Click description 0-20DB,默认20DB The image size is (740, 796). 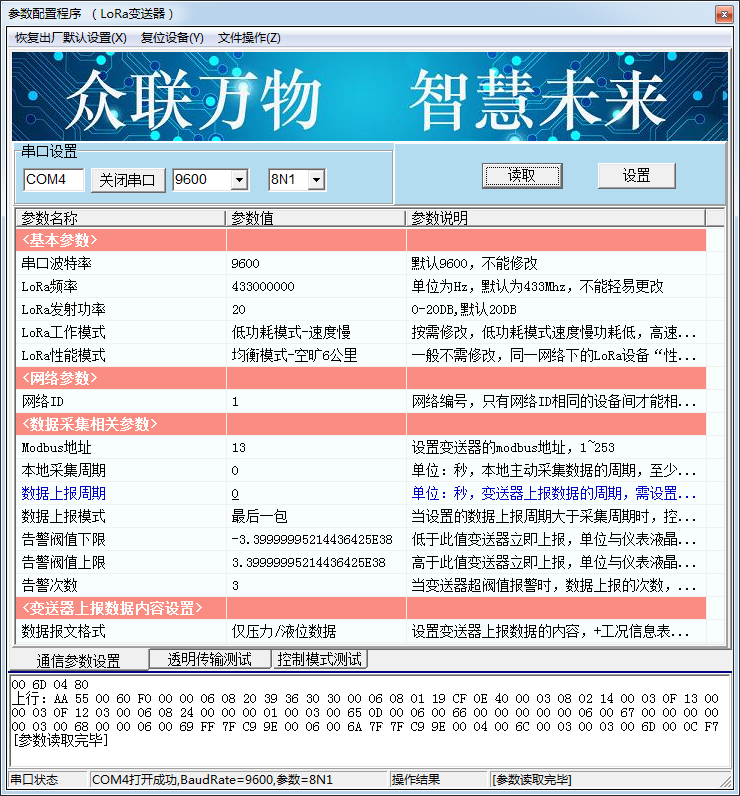coord(464,310)
